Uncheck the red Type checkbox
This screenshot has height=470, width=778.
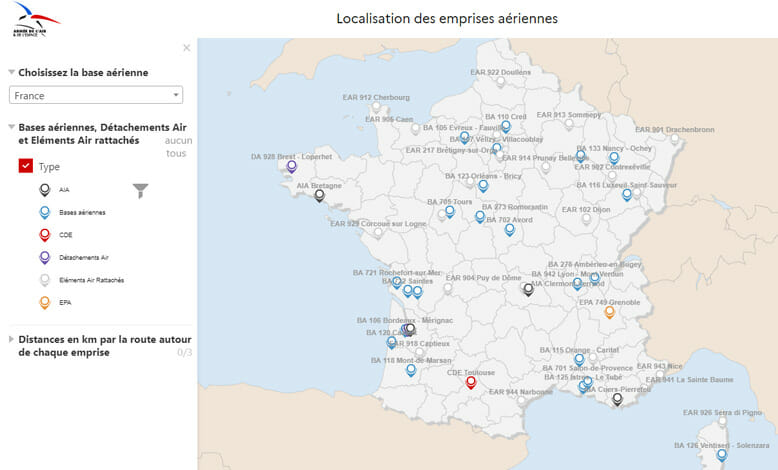(26, 166)
